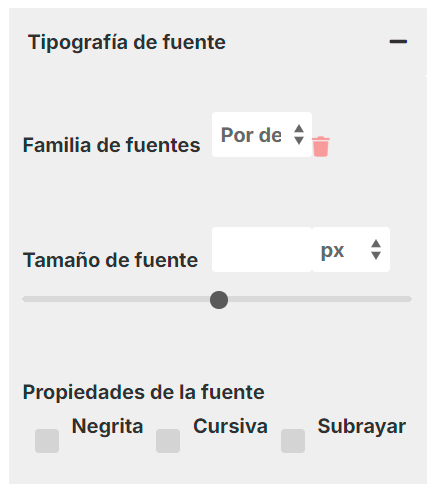This screenshot has width=432, height=488.
Task: Enable the Cursiva checkbox
Action: (x=168, y=441)
